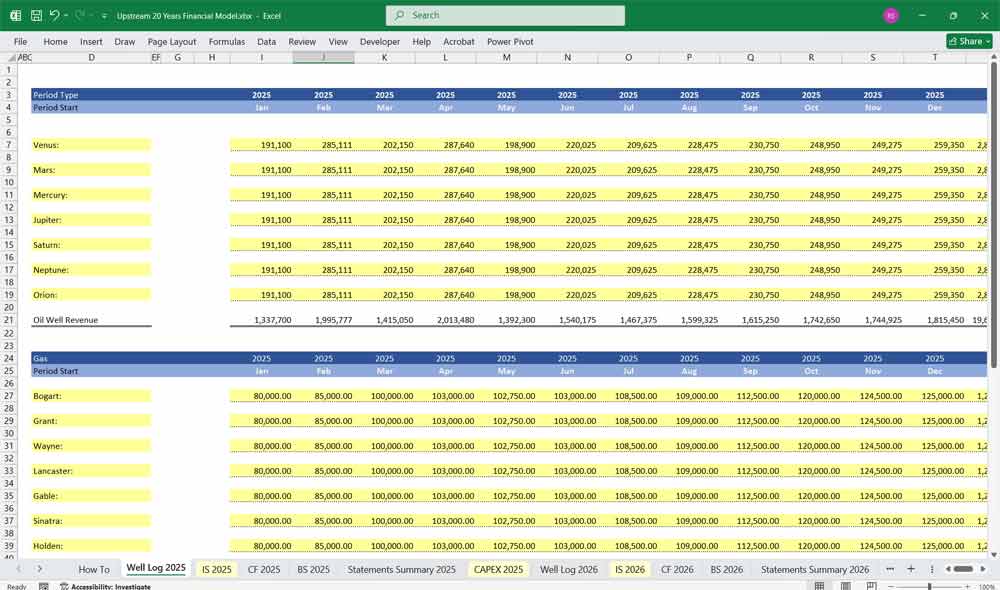The height and width of the screenshot is (590, 1000).
Task: Click the more sheets ellipsis
Action: click(x=890, y=568)
